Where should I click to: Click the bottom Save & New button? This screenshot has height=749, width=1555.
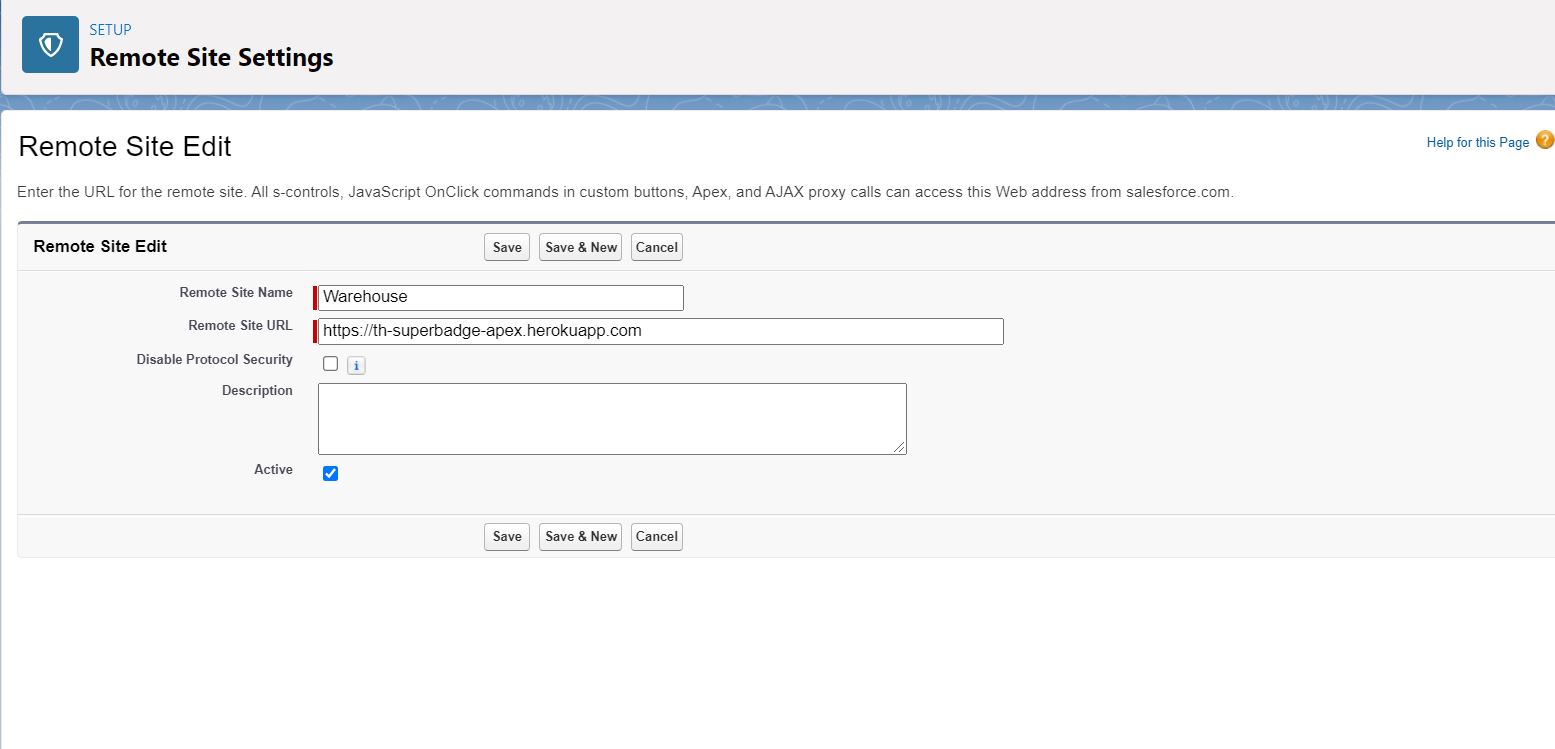581,536
